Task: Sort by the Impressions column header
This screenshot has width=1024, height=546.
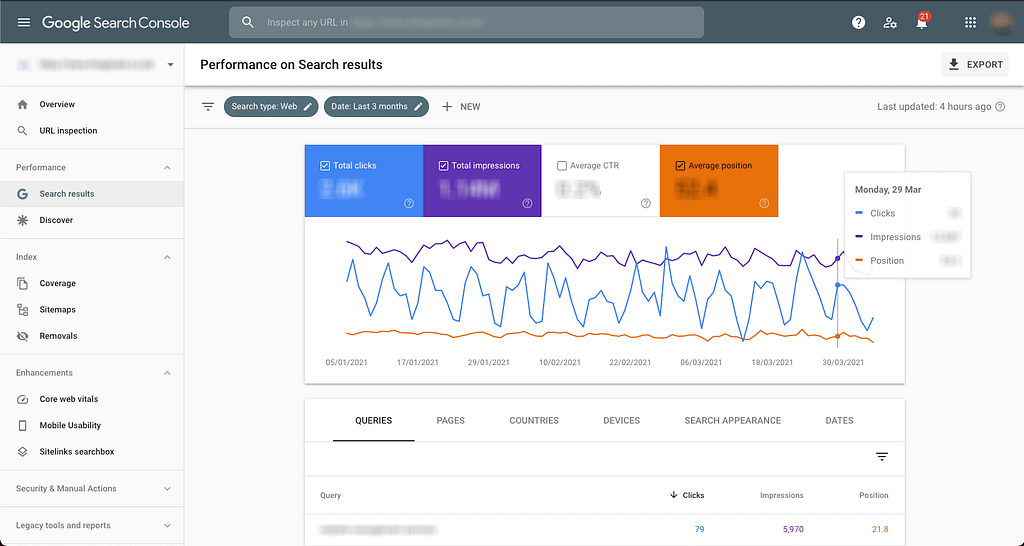Action: coord(782,495)
